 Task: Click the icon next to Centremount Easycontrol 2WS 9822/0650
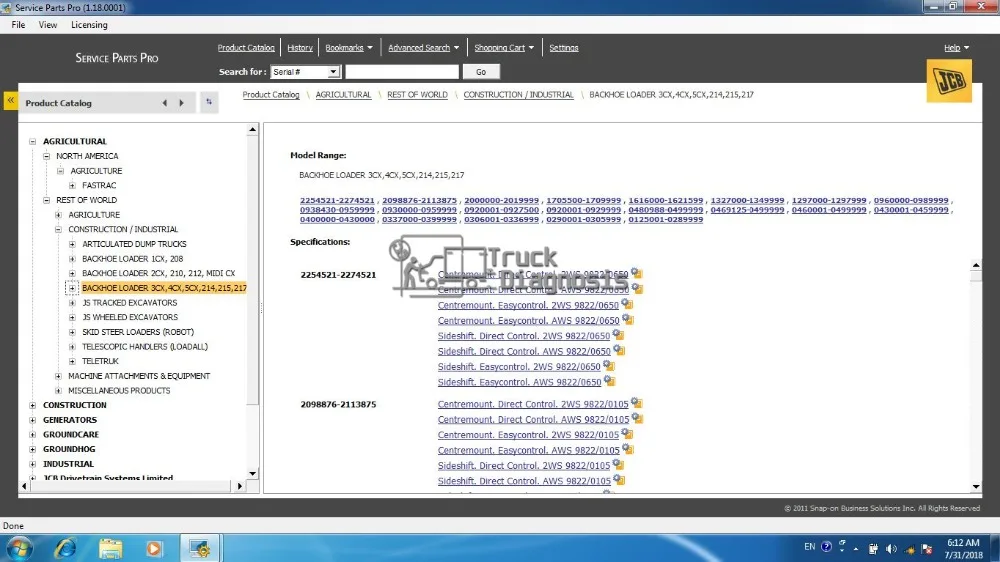coord(628,304)
